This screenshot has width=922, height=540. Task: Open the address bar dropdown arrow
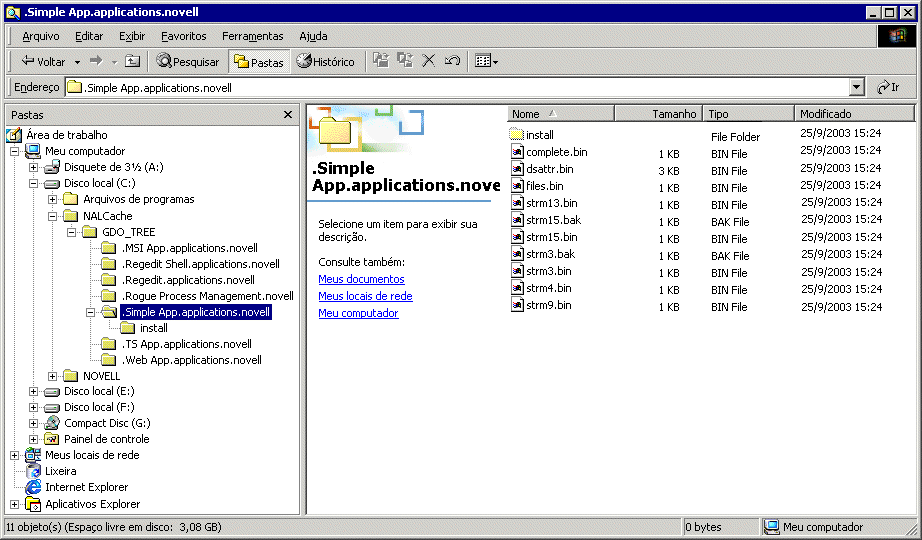(857, 87)
